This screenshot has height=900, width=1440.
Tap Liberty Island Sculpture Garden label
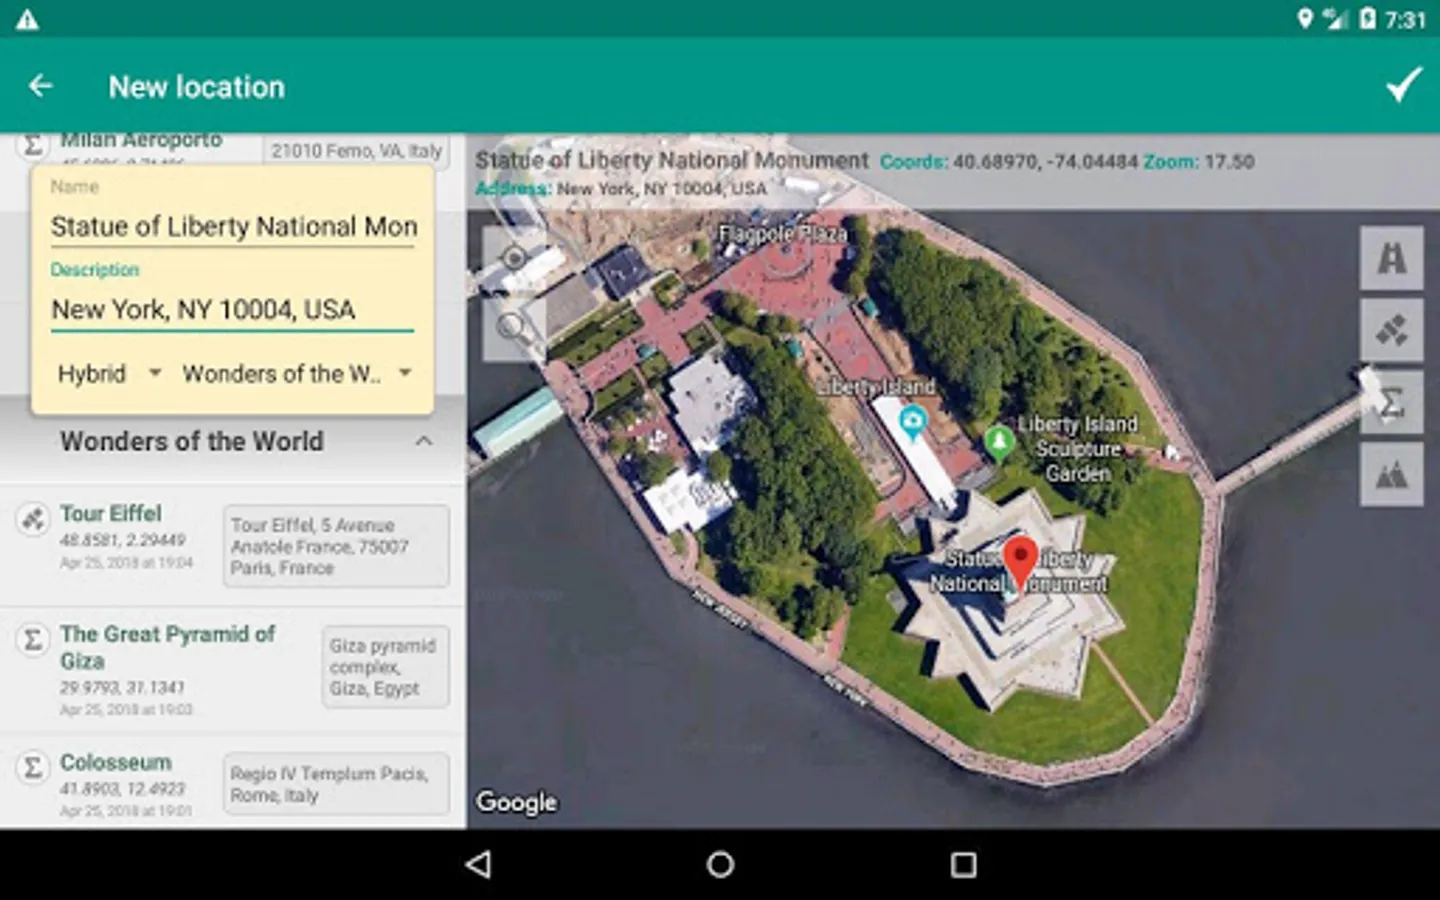1077,449
